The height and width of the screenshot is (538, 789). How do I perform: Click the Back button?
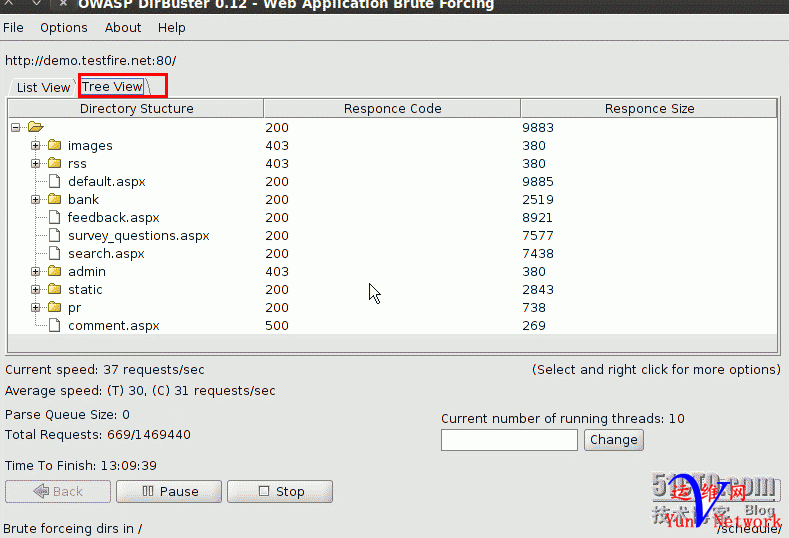58,491
